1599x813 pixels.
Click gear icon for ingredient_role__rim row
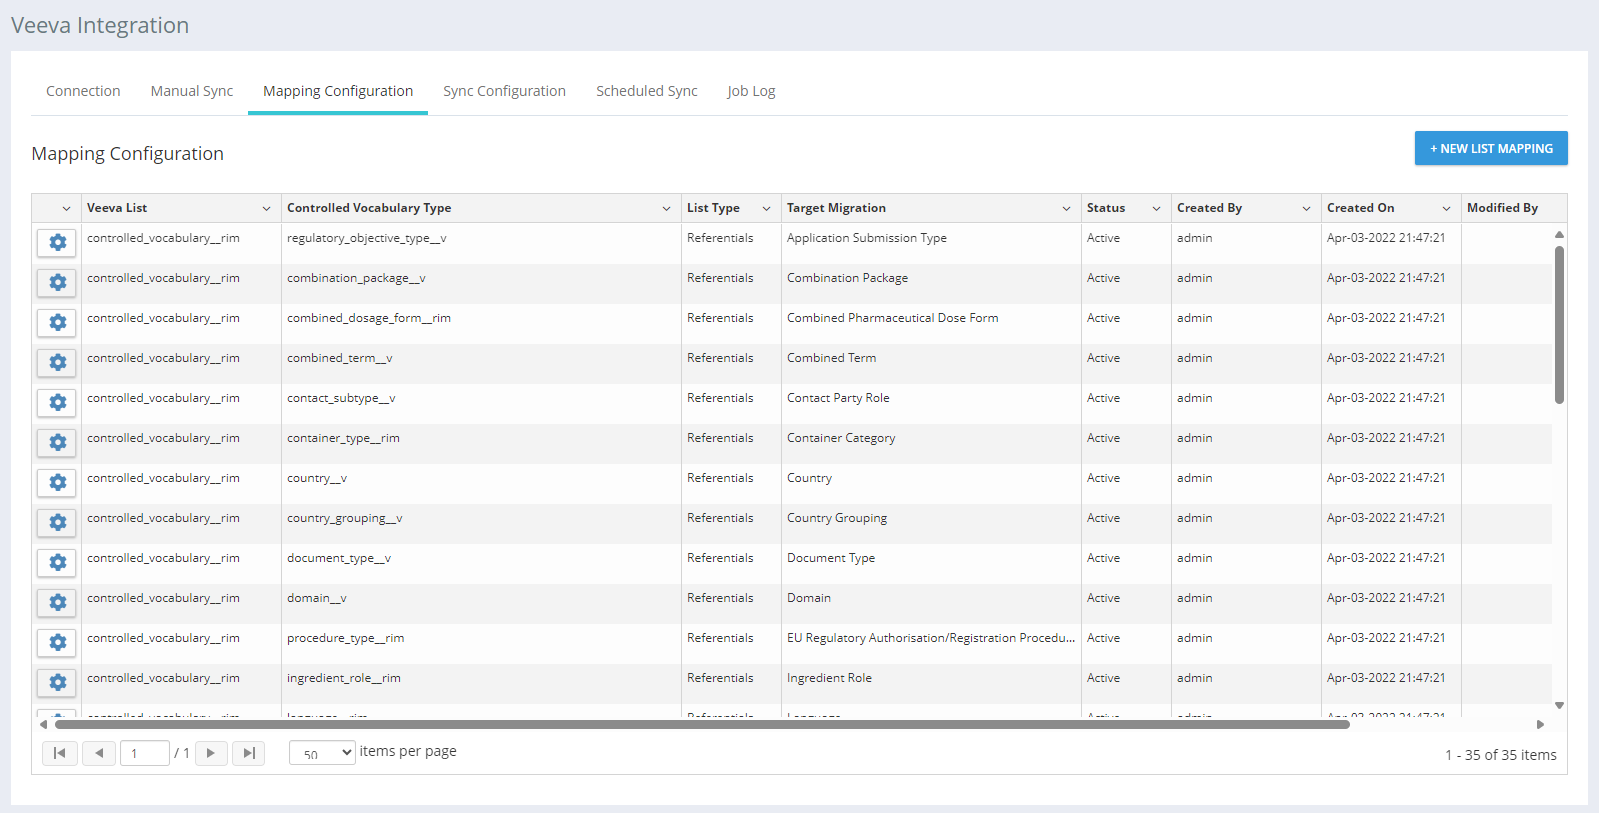57,683
